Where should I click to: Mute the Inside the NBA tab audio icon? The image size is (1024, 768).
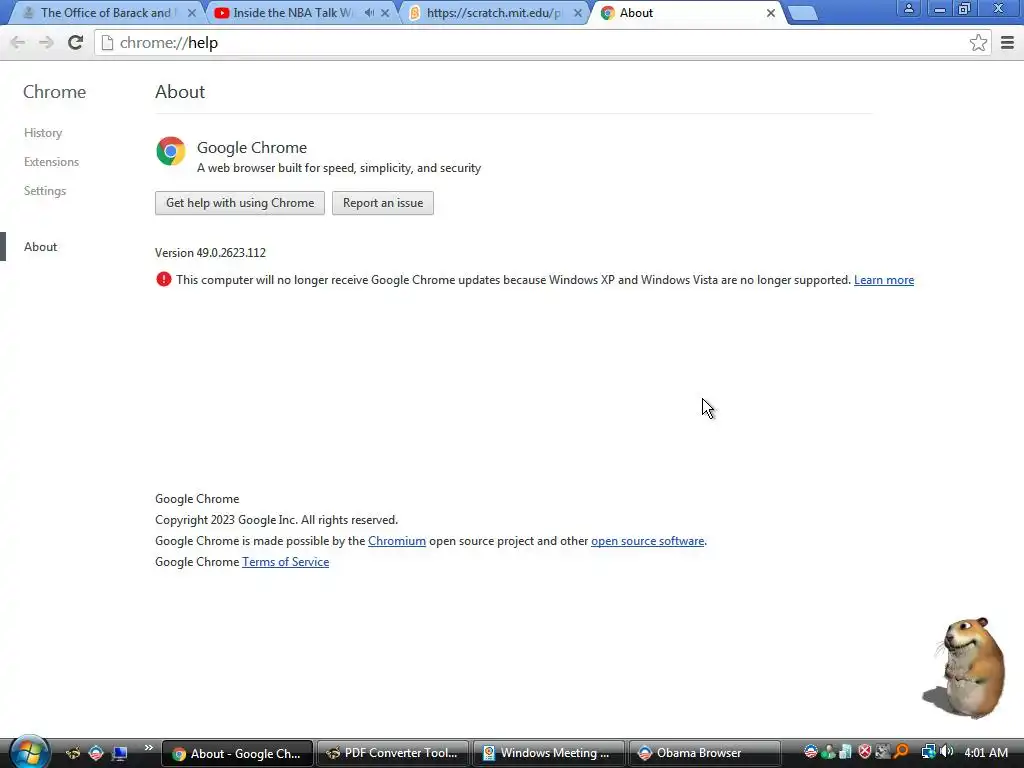(x=369, y=13)
